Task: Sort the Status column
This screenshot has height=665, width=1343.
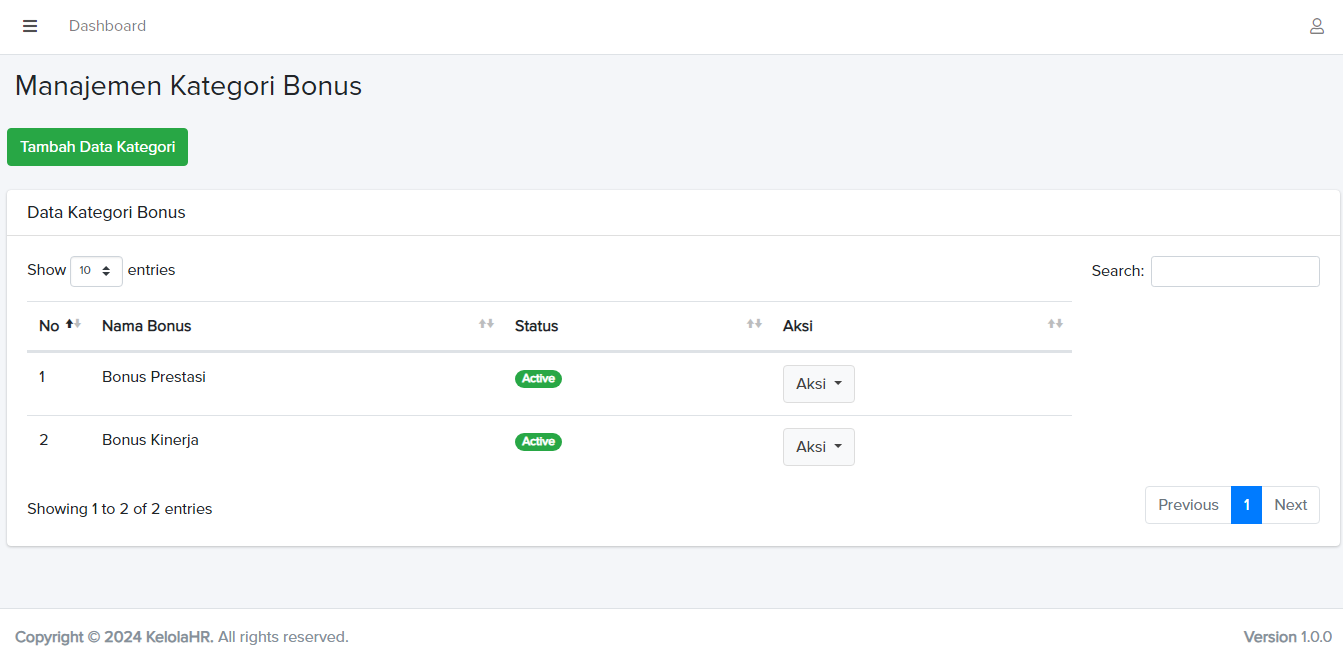Action: [x=754, y=322]
